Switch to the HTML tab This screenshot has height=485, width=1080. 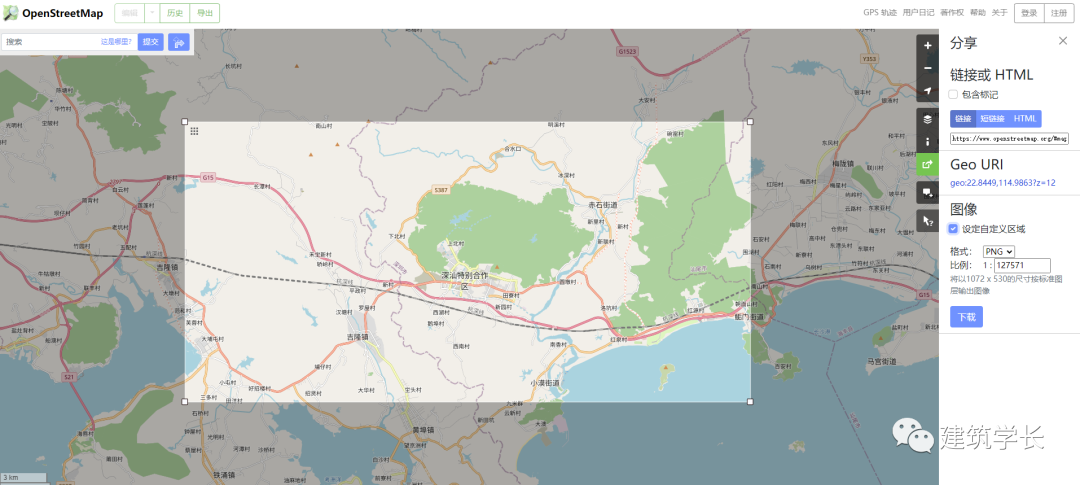(x=1025, y=118)
